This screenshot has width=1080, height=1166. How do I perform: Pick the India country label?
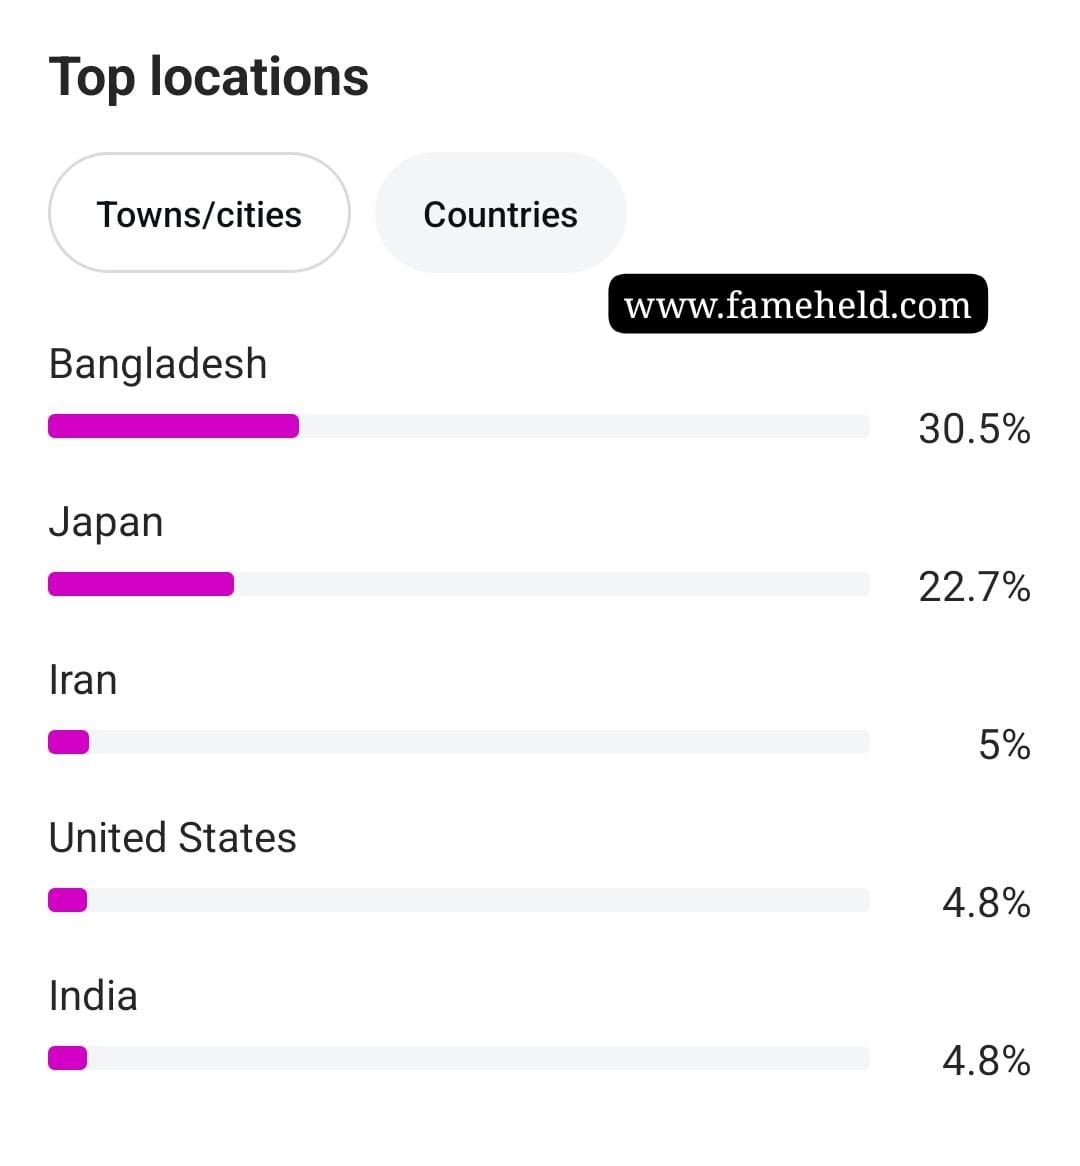click(93, 996)
